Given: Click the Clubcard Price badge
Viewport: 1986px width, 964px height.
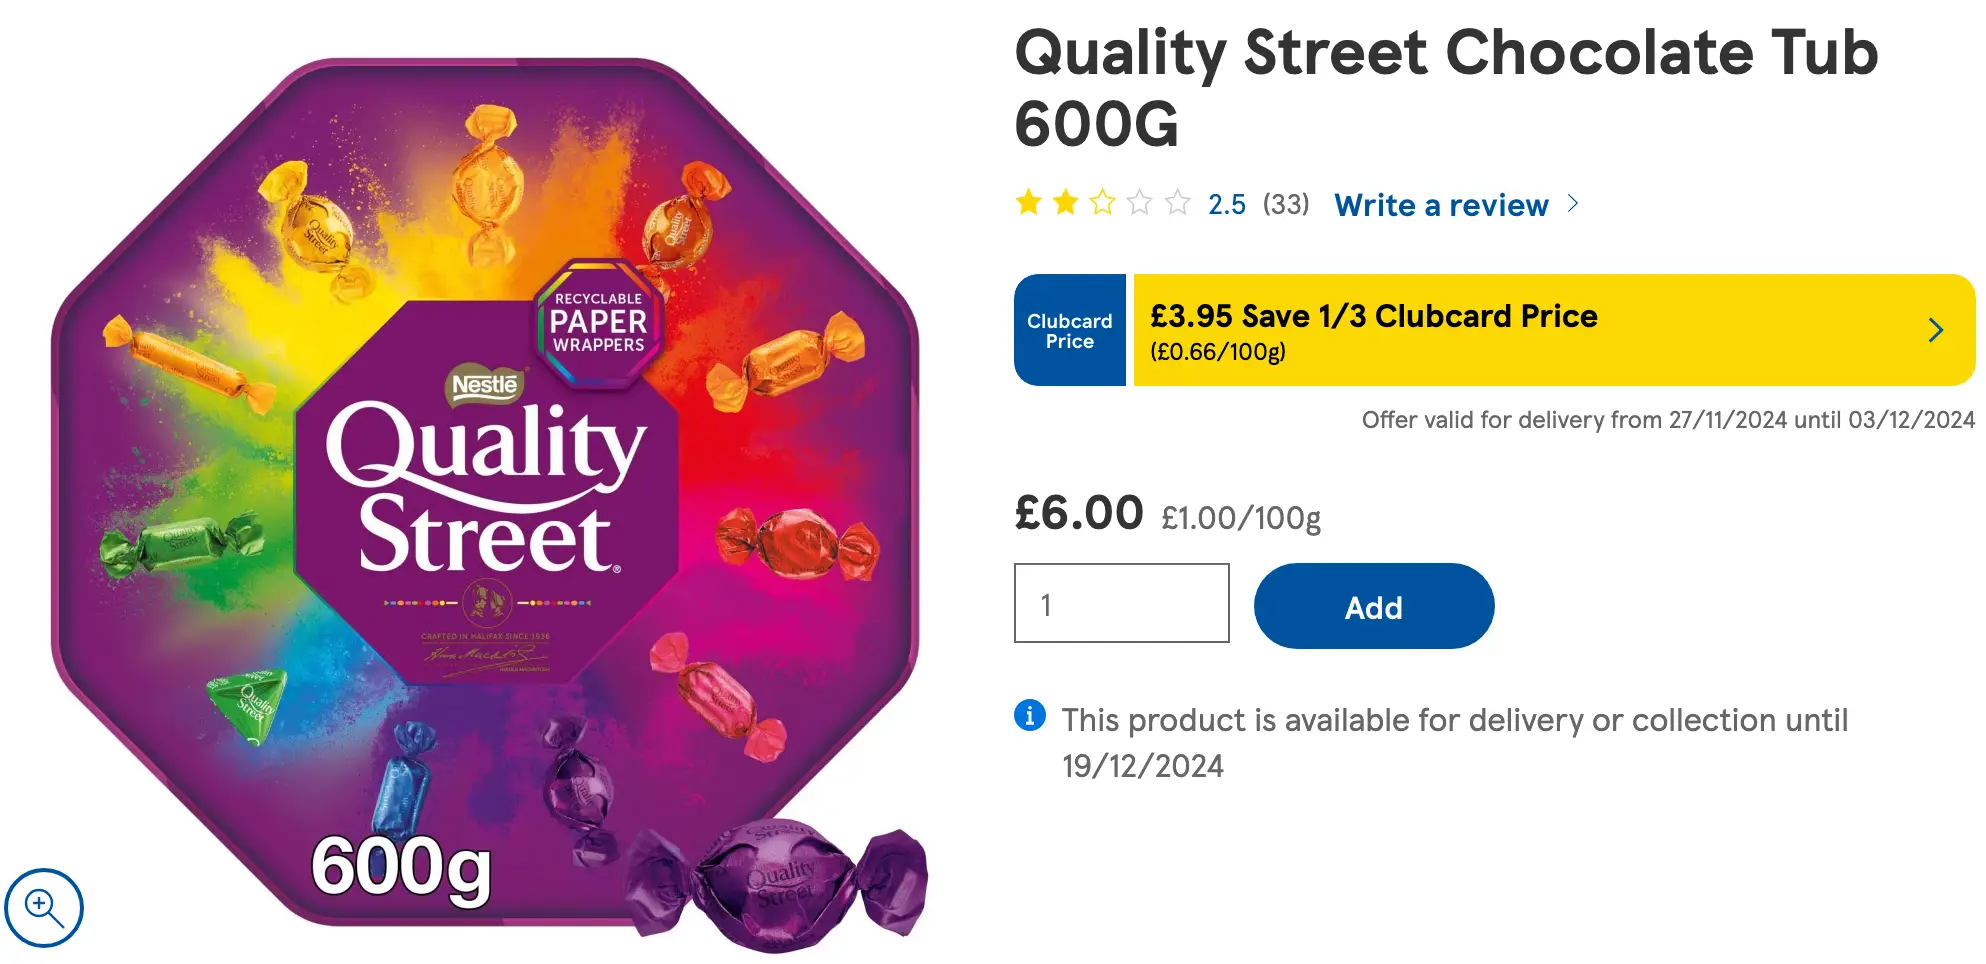Looking at the screenshot, I should (x=1069, y=330).
